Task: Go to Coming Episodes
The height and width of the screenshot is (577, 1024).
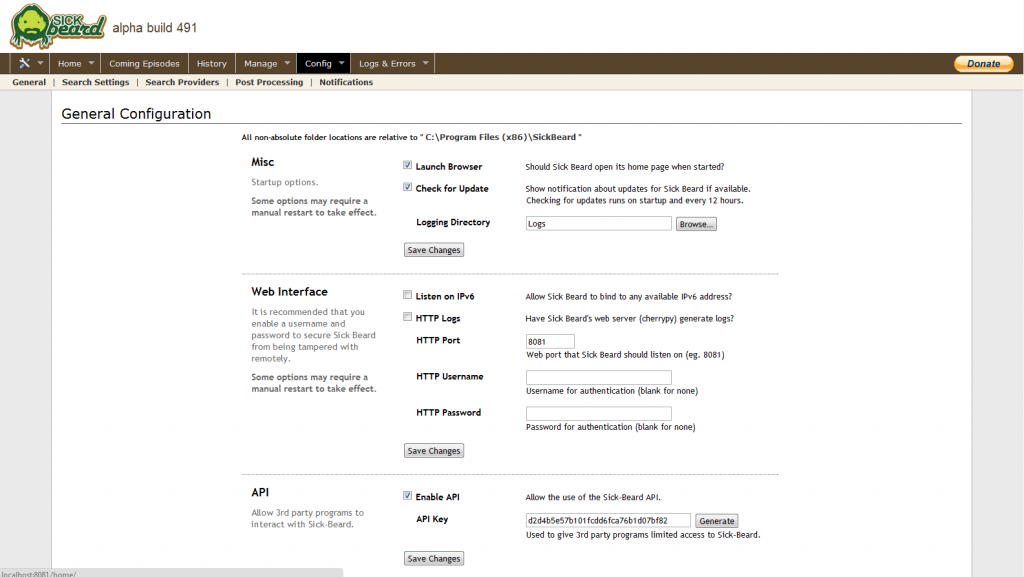Action: coord(144,63)
